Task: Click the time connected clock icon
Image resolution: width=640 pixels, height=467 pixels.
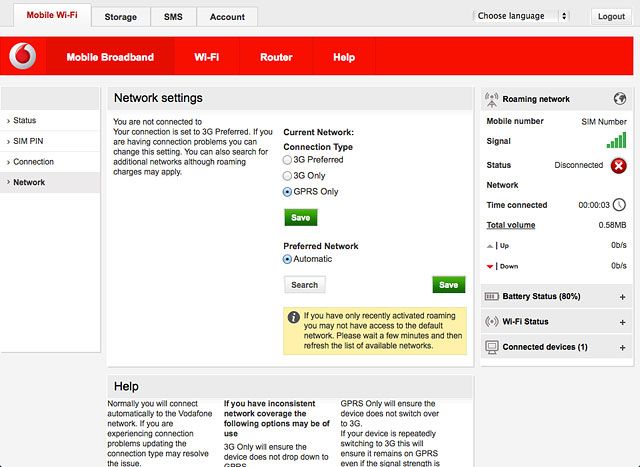Action: 619,205
